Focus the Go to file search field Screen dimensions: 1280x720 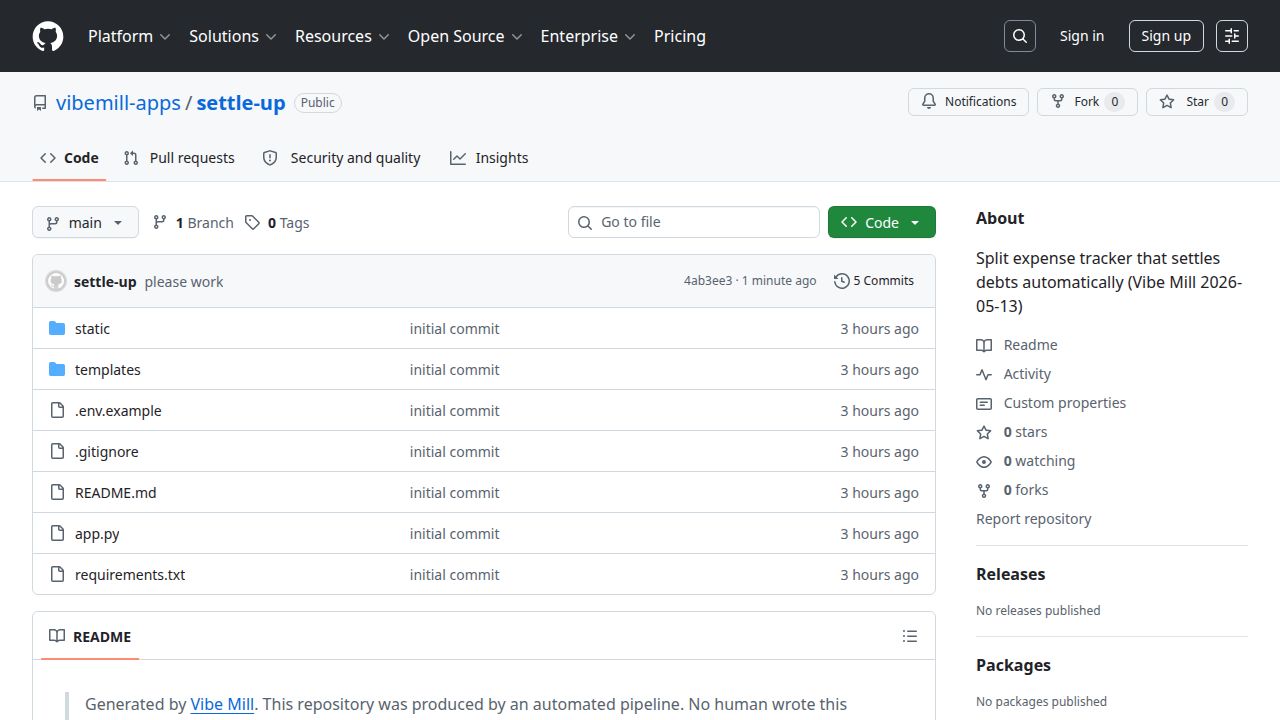point(694,222)
